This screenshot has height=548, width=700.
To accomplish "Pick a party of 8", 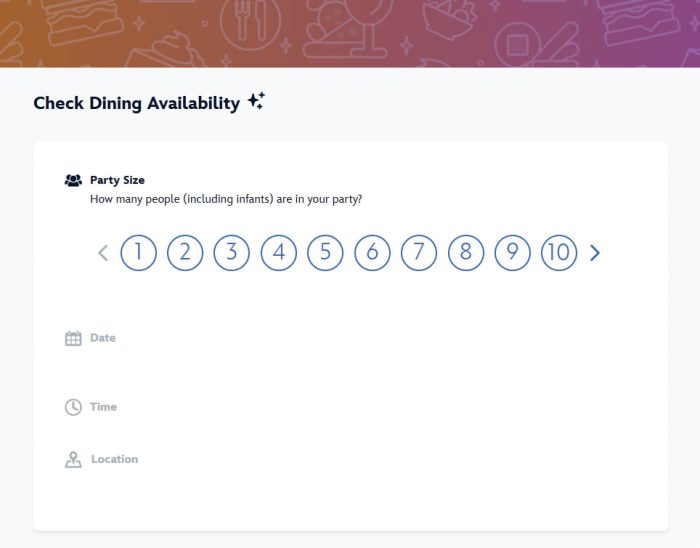I will click(465, 253).
